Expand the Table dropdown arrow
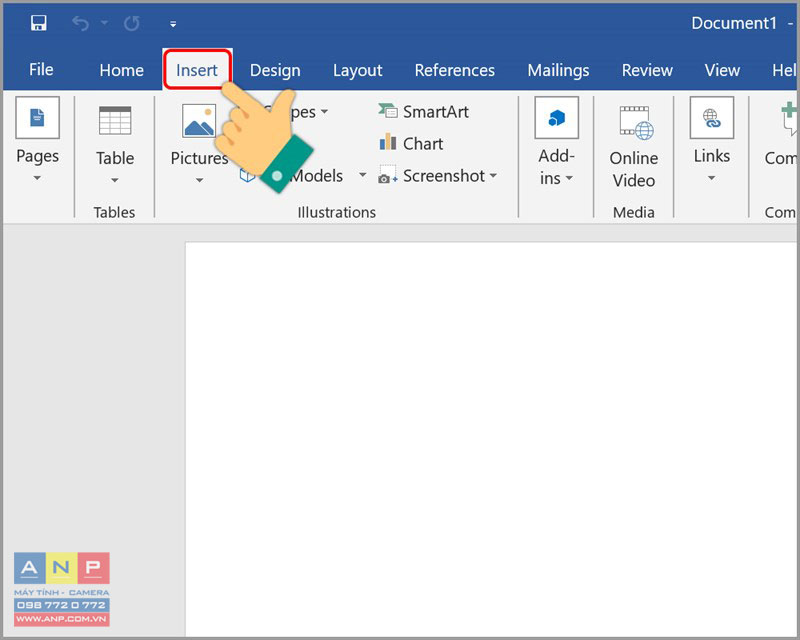The image size is (800, 640). [115, 180]
